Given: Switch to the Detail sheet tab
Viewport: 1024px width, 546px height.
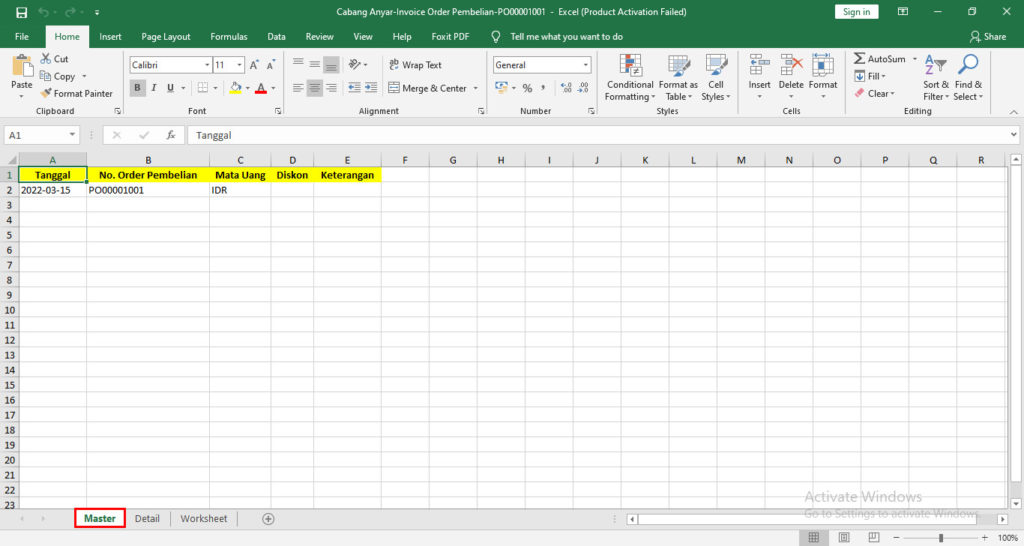Looking at the screenshot, I should point(147,519).
